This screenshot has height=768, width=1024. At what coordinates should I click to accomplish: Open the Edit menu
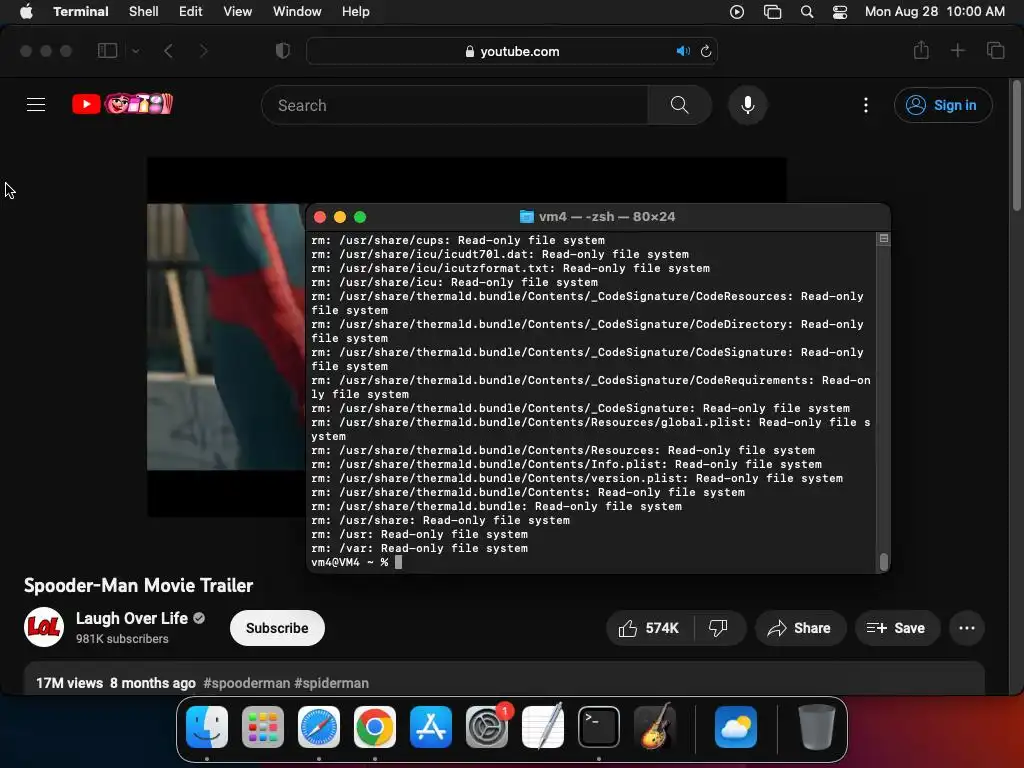(191, 12)
